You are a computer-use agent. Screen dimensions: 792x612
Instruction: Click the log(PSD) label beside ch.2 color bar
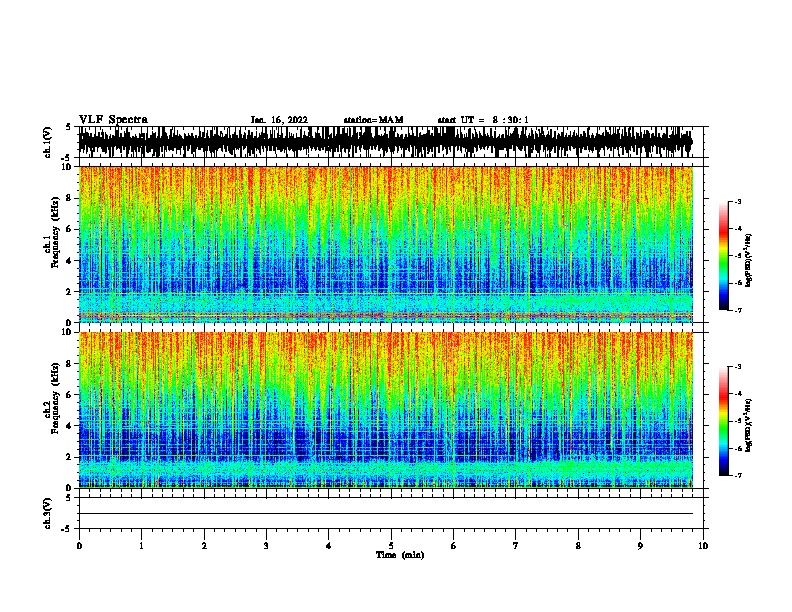point(748,425)
